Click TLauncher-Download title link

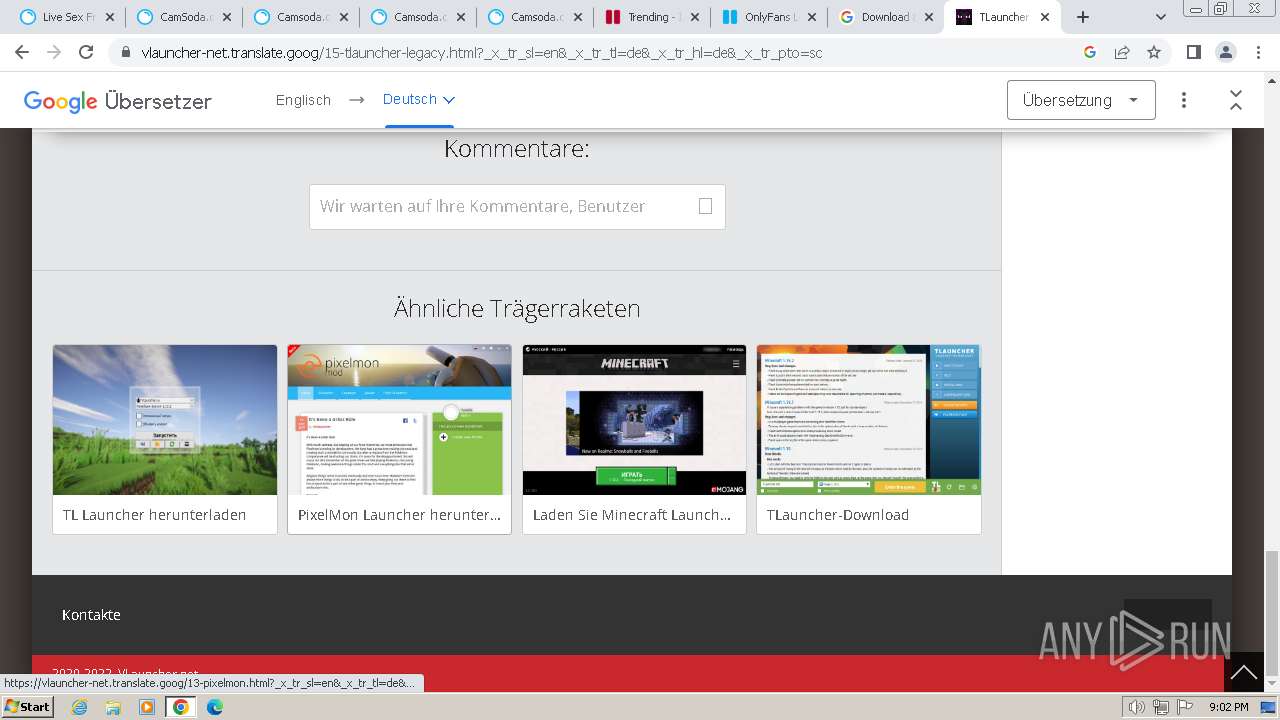838,515
